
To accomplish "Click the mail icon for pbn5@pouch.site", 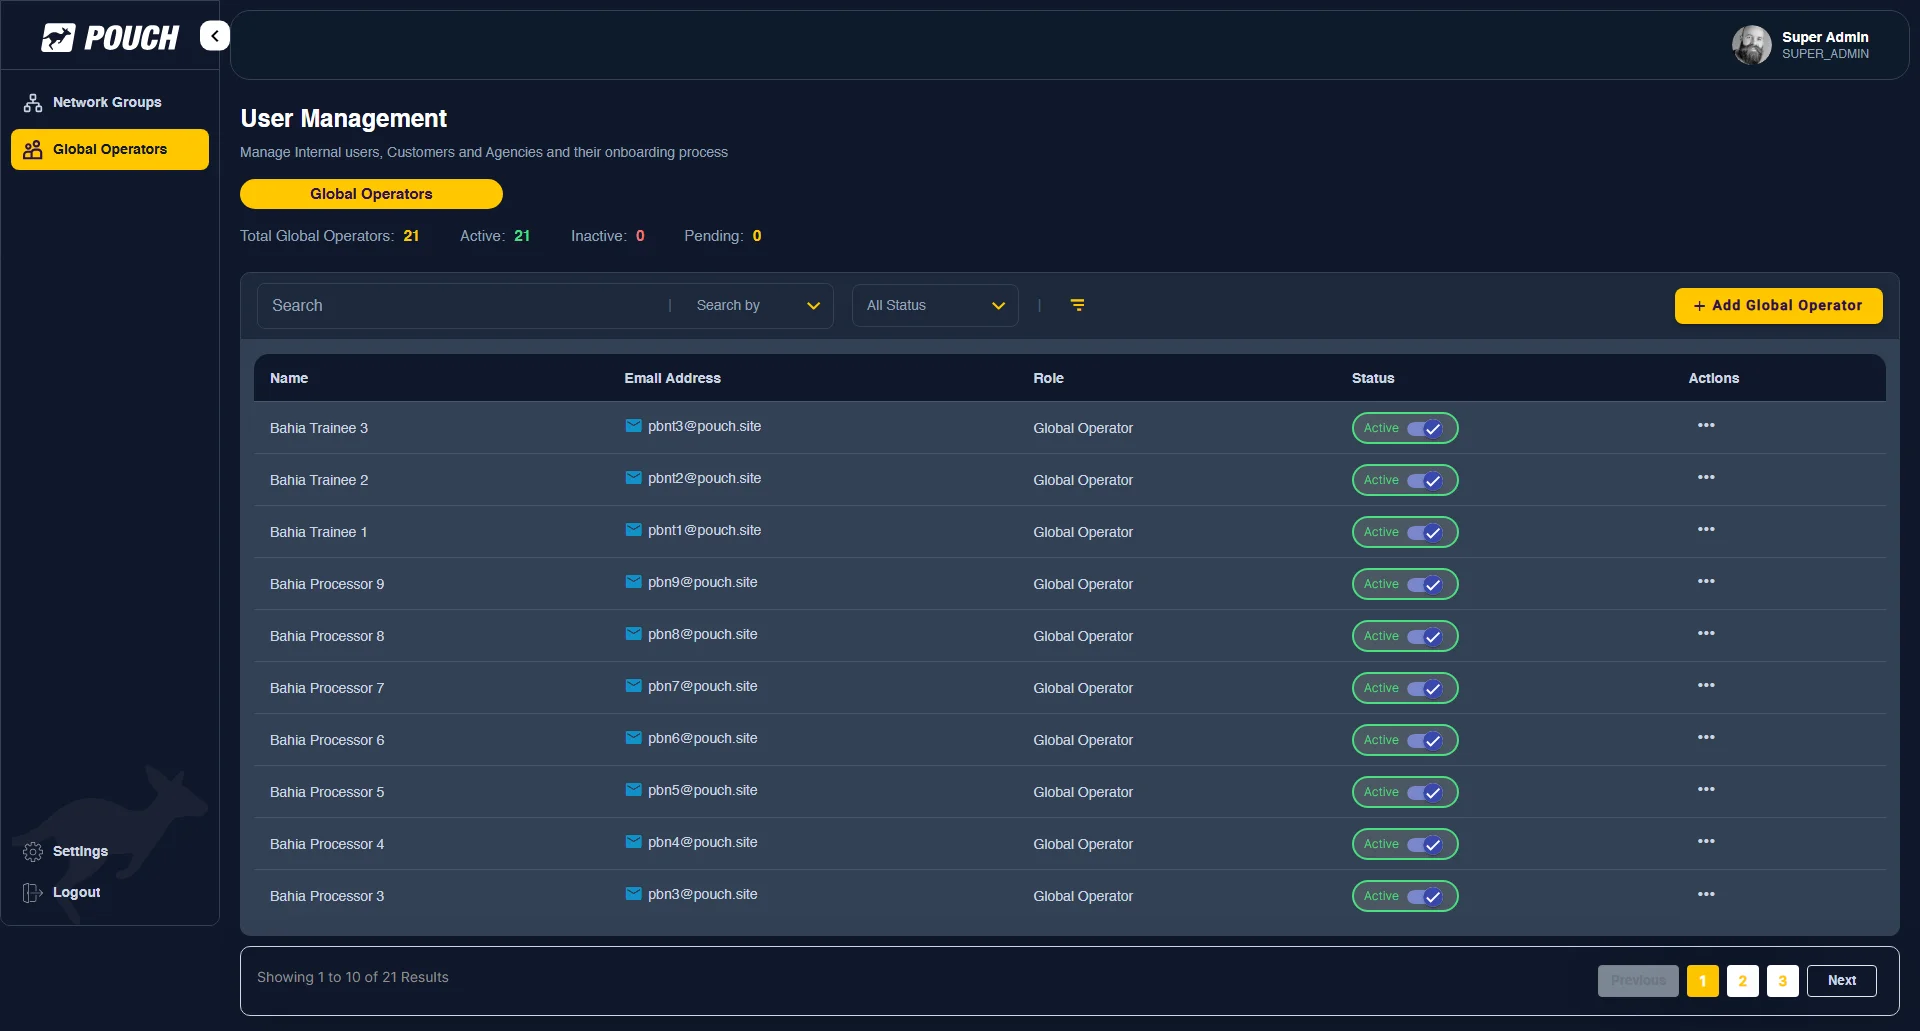I will pyautogui.click(x=633, y=790).
